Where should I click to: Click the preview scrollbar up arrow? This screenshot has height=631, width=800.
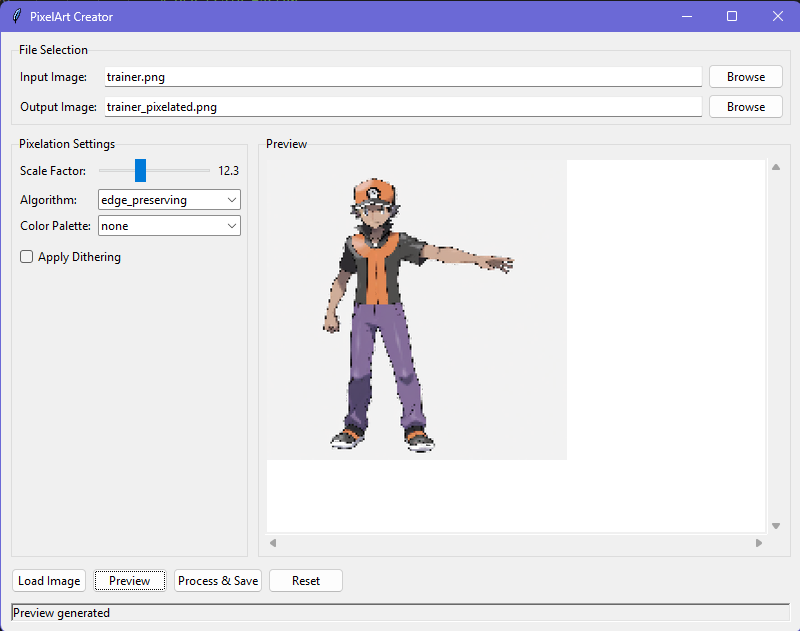(776, 167)
